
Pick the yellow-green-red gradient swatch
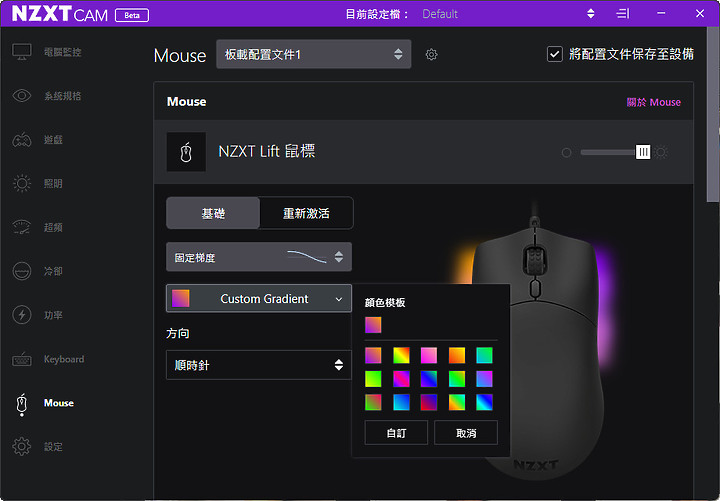click(x=401, y=355)
